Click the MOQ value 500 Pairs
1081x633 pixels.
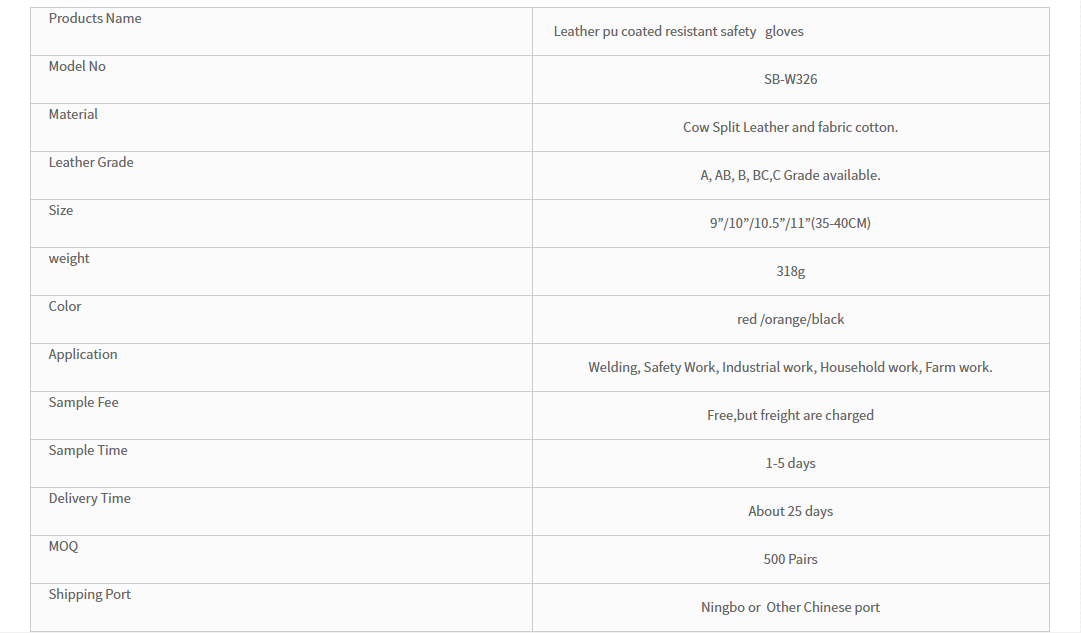(790, 559)
